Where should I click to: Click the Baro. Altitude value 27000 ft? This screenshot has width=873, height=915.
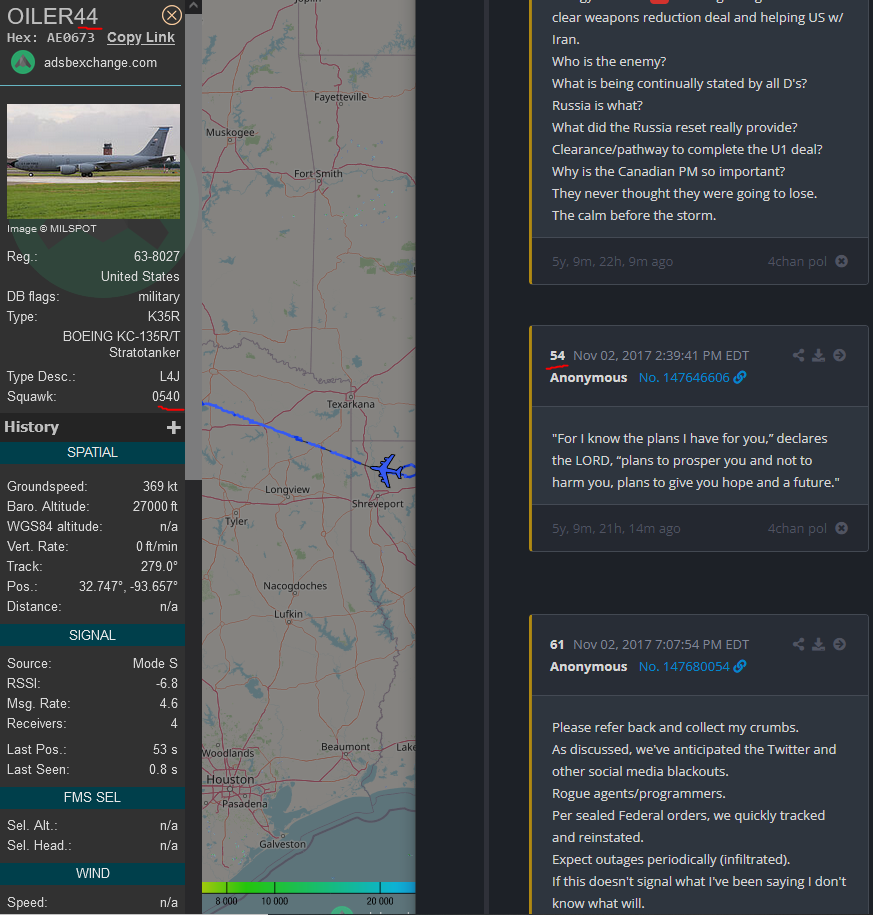coord(155,507)
